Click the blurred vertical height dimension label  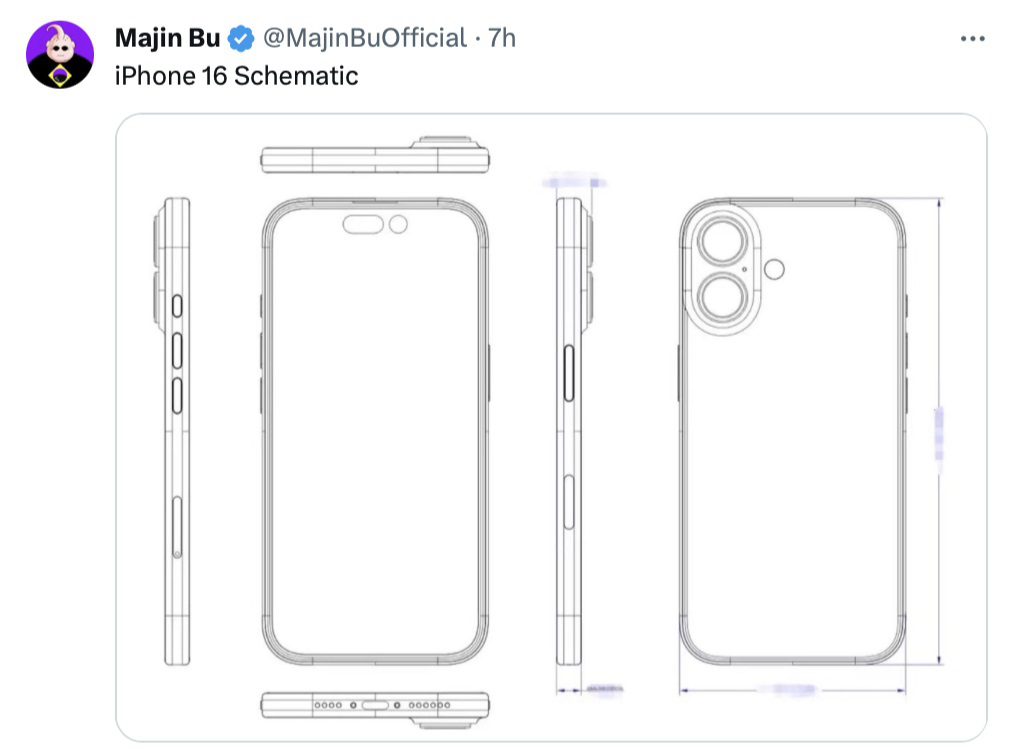point(939,434)
